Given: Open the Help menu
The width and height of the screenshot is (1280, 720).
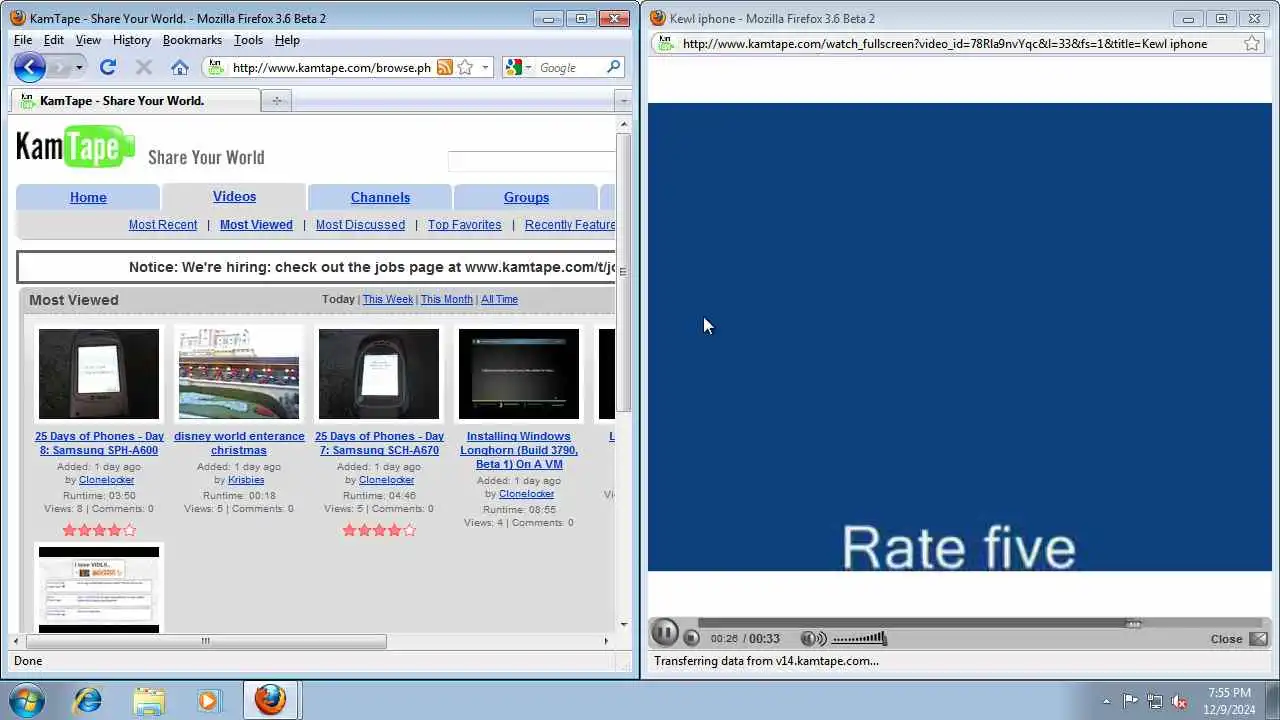Looking at the screenshot, I should pyautogui.click(x=287, y=40).
